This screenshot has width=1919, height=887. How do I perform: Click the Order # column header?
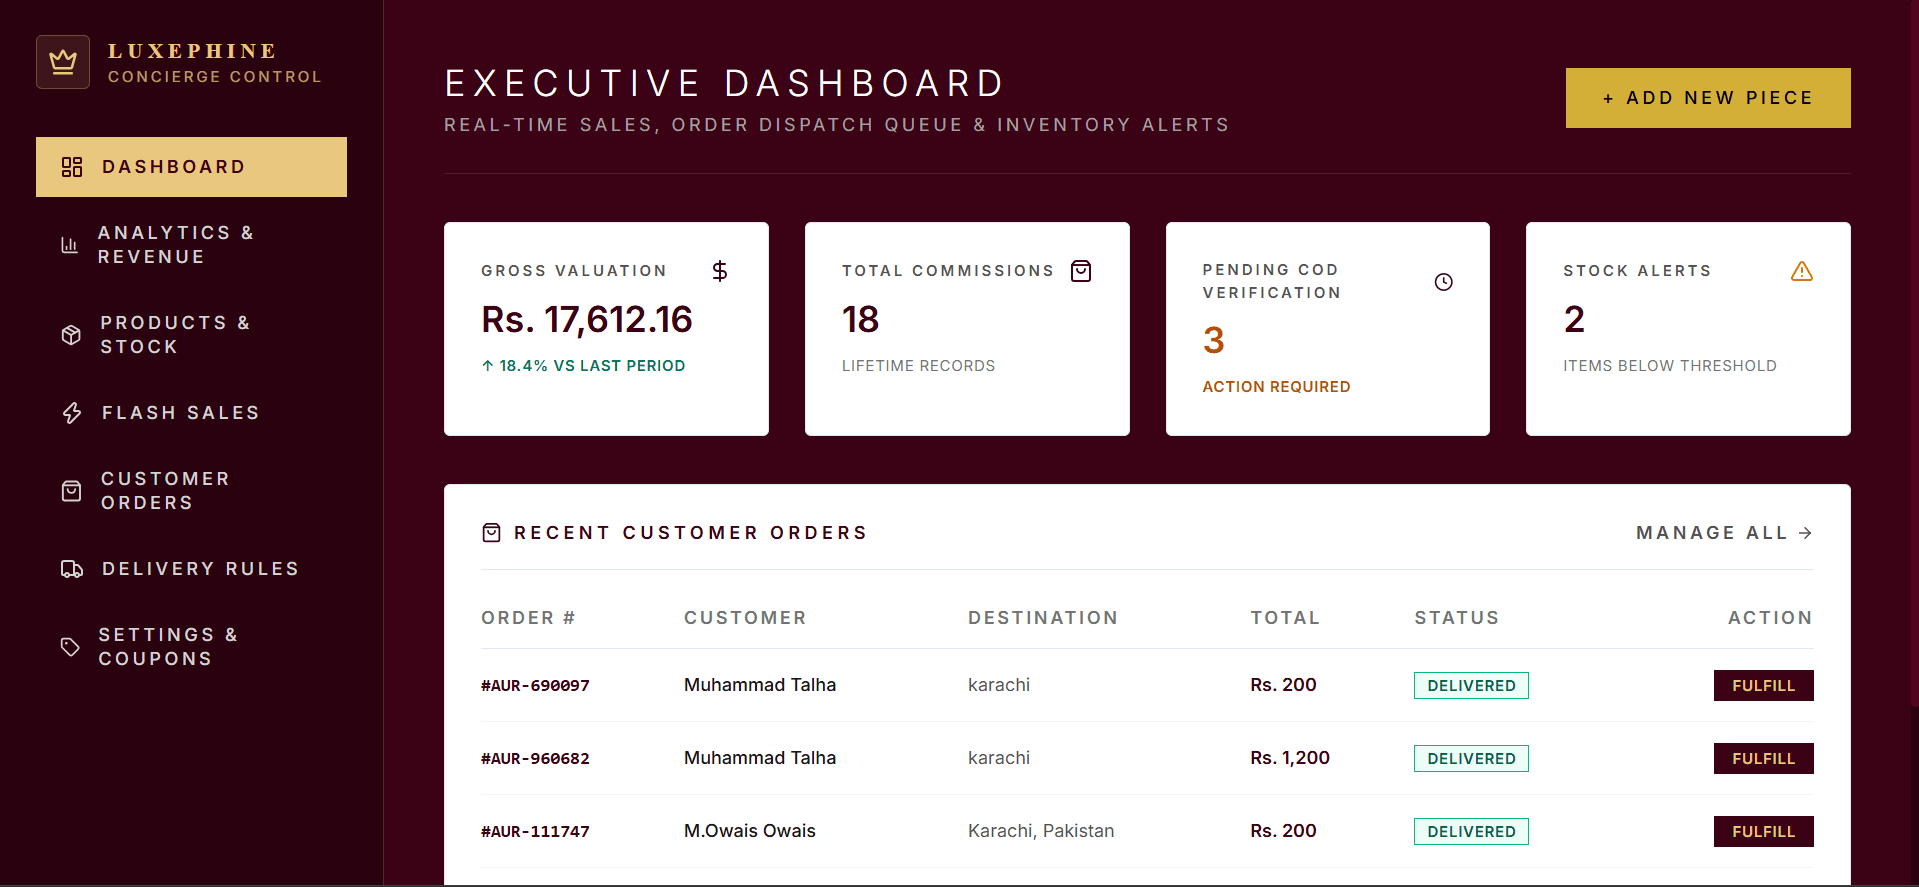pos(528,618)
